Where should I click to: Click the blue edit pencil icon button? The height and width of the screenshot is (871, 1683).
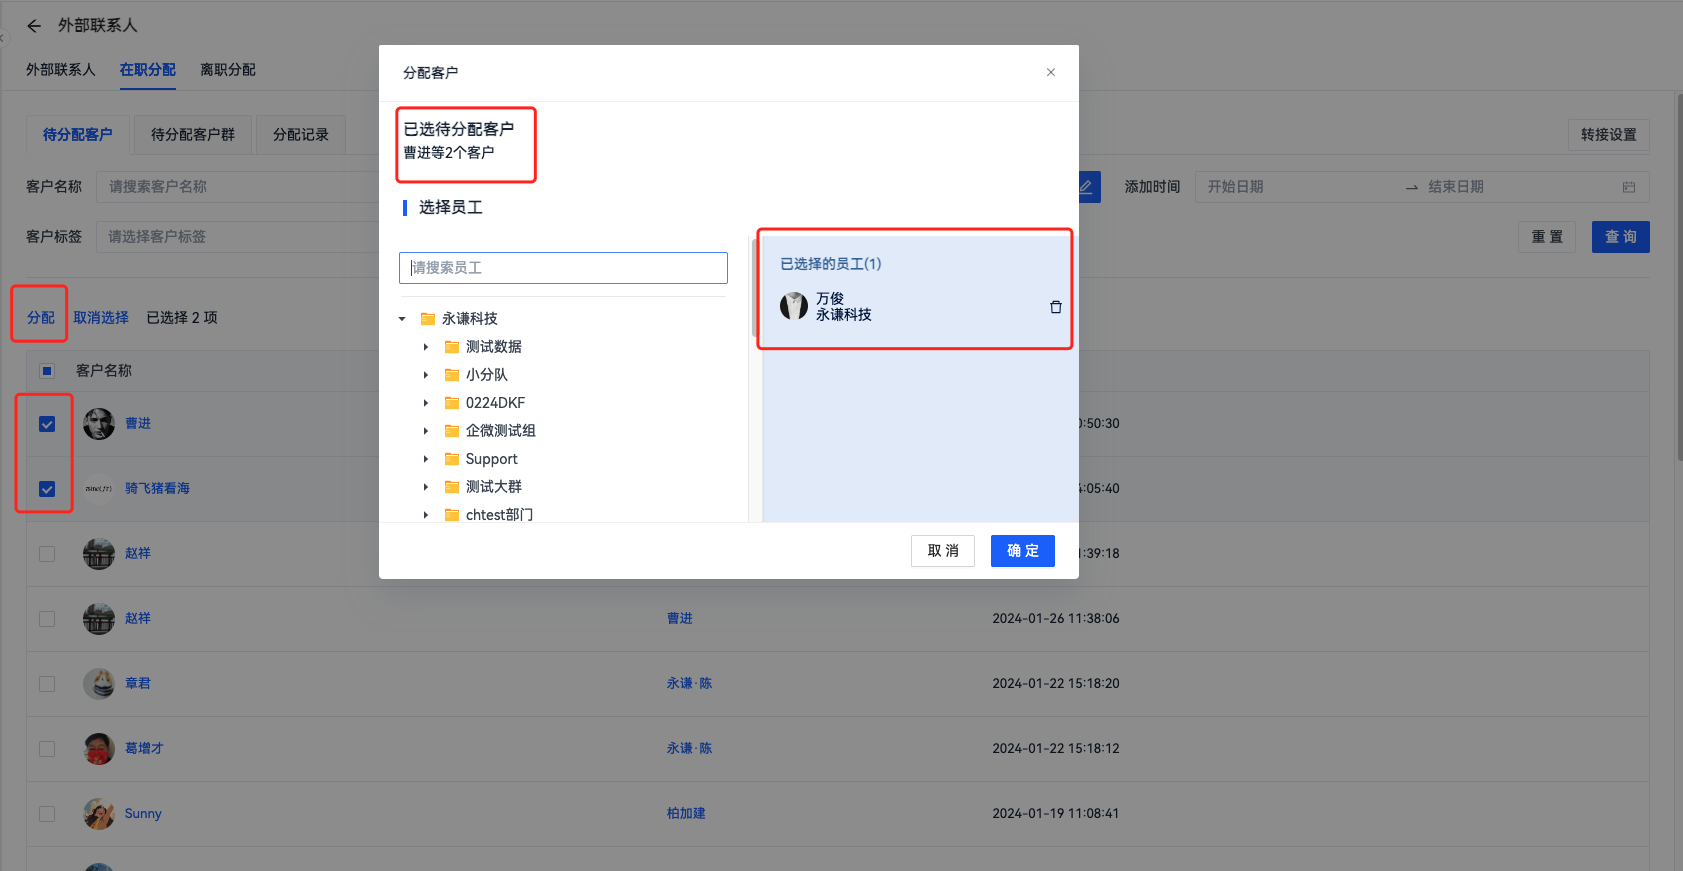click(x=1087, y=187)
